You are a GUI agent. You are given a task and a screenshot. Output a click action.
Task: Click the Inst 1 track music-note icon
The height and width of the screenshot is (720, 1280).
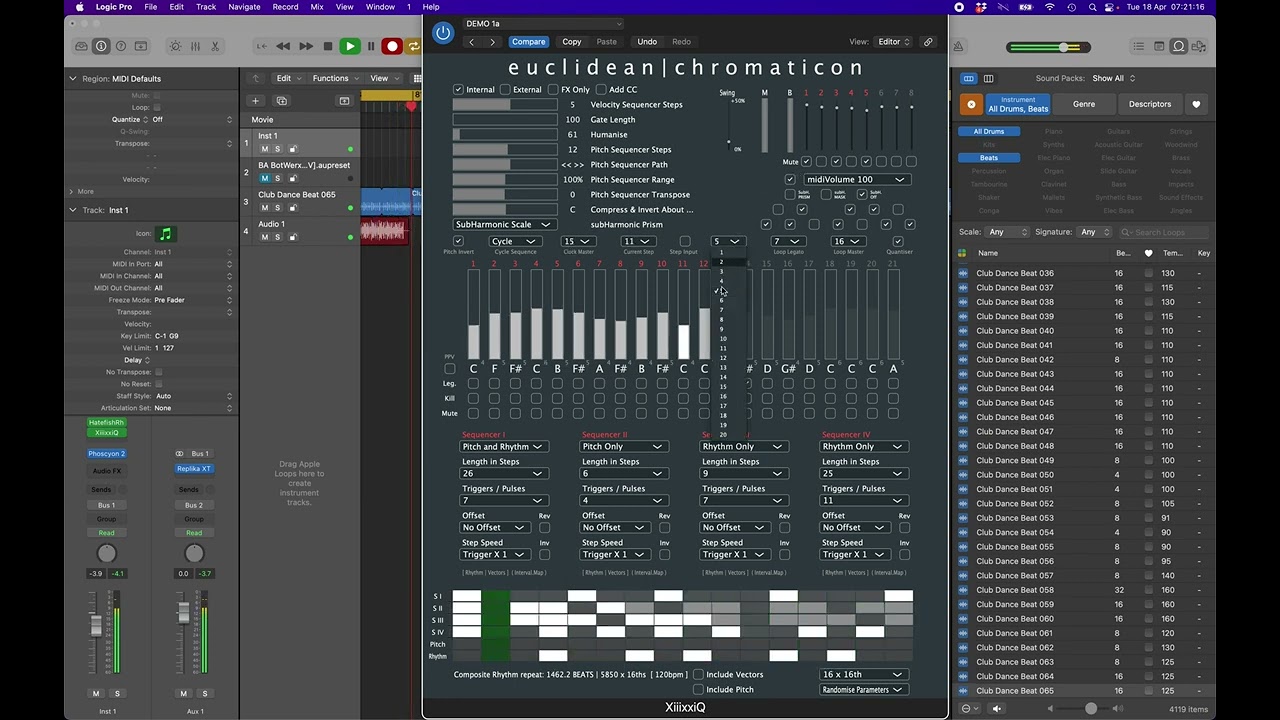click(x=166, y=234)
